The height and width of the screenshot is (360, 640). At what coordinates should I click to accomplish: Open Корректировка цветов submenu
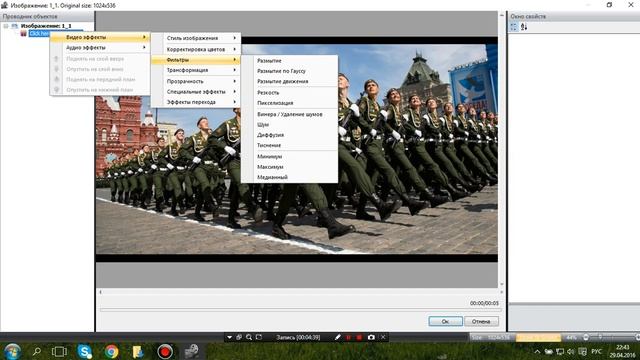(x=196, y=49)
